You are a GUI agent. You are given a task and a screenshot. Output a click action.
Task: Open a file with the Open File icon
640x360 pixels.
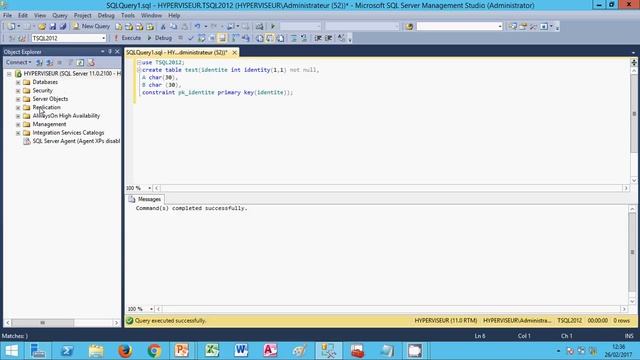(x=42, y=27)
